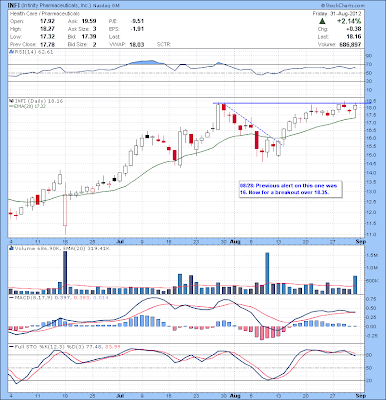Click the tall August volume spike bar
The height and width of the screenshot is (400, 386).
pyautogui.click(x=267, y=273)
